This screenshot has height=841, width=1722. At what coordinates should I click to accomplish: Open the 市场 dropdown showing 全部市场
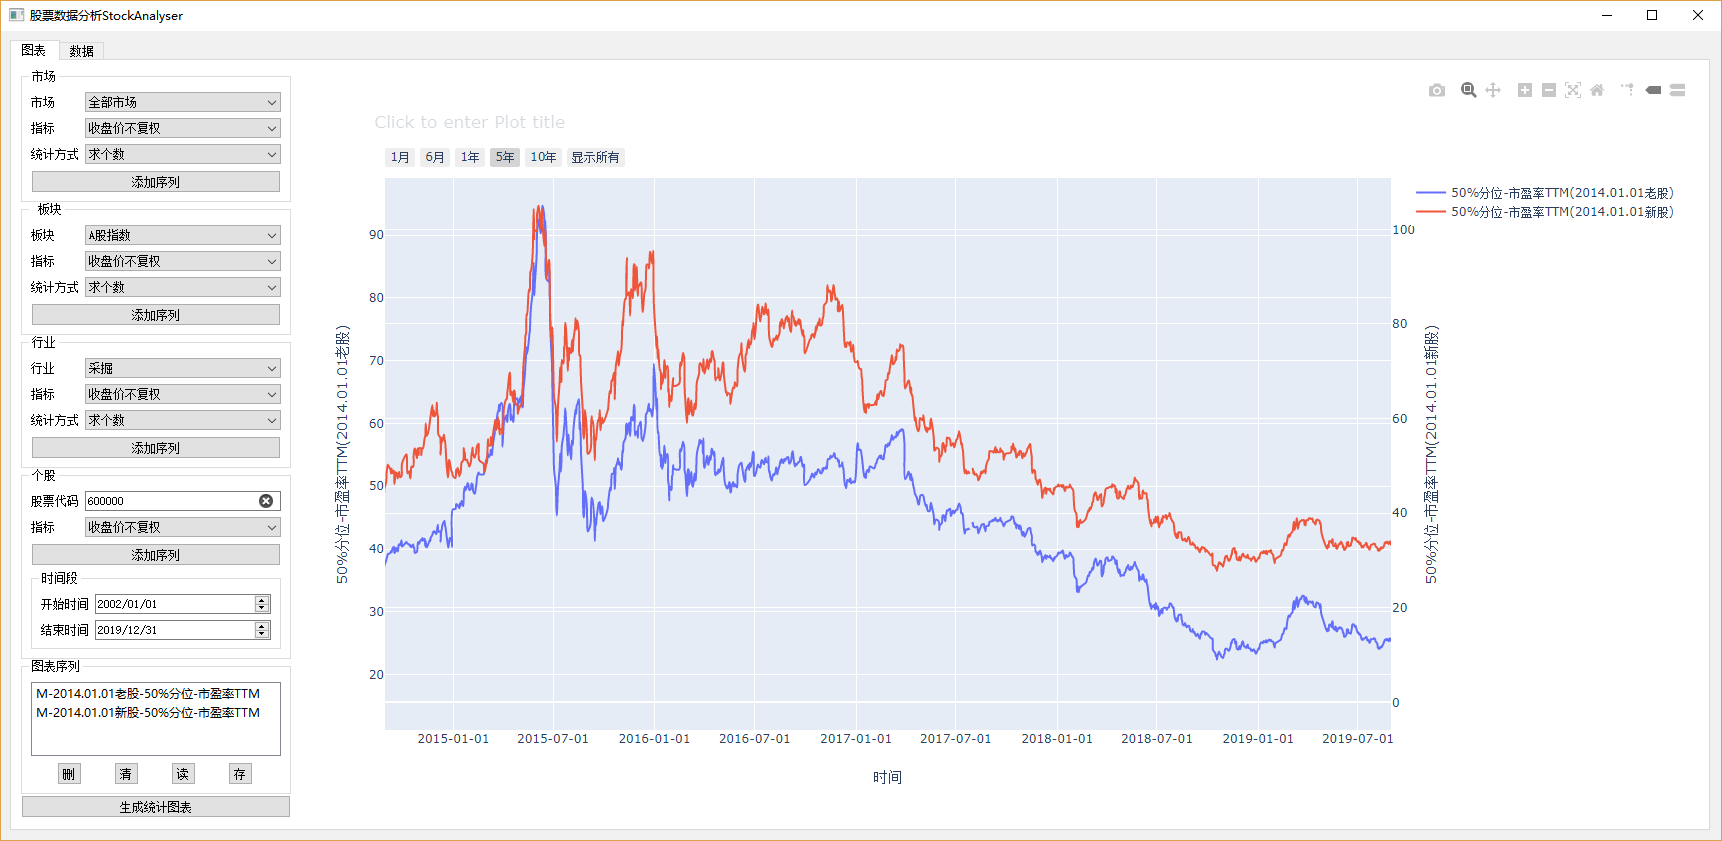click(182, 102)
